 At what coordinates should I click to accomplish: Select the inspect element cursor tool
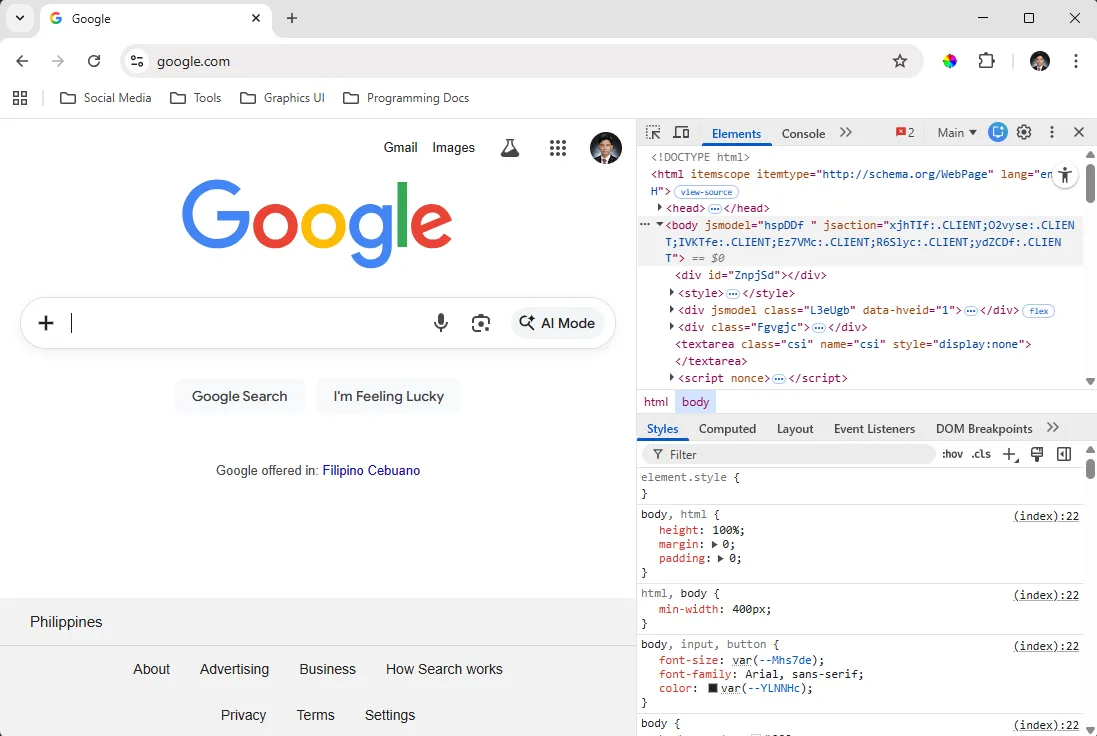[653, 132]
